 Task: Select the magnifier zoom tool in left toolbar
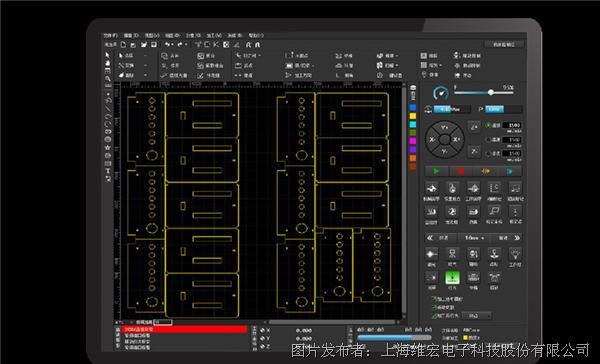pyautogui.click(x=108, y=79)
